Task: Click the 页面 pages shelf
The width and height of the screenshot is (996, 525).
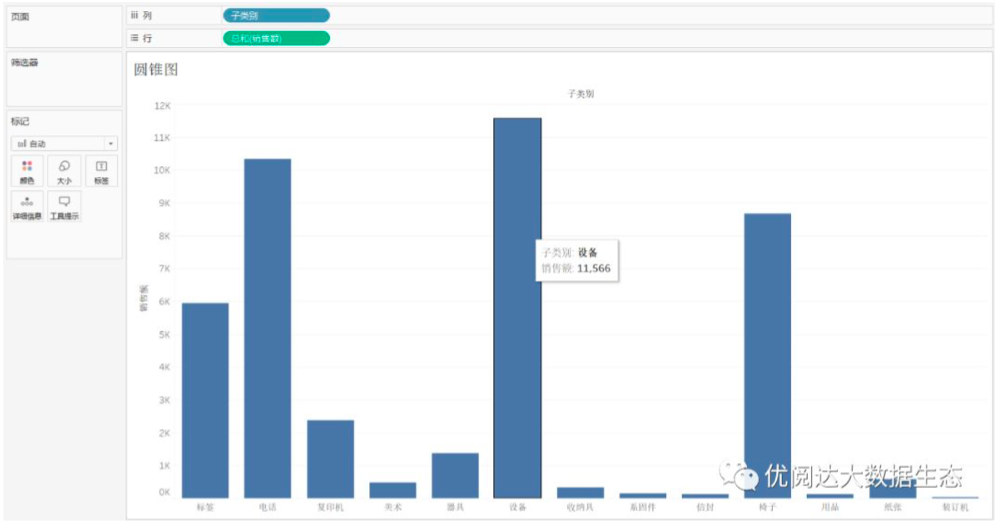Action: click(x=62, y=26)
